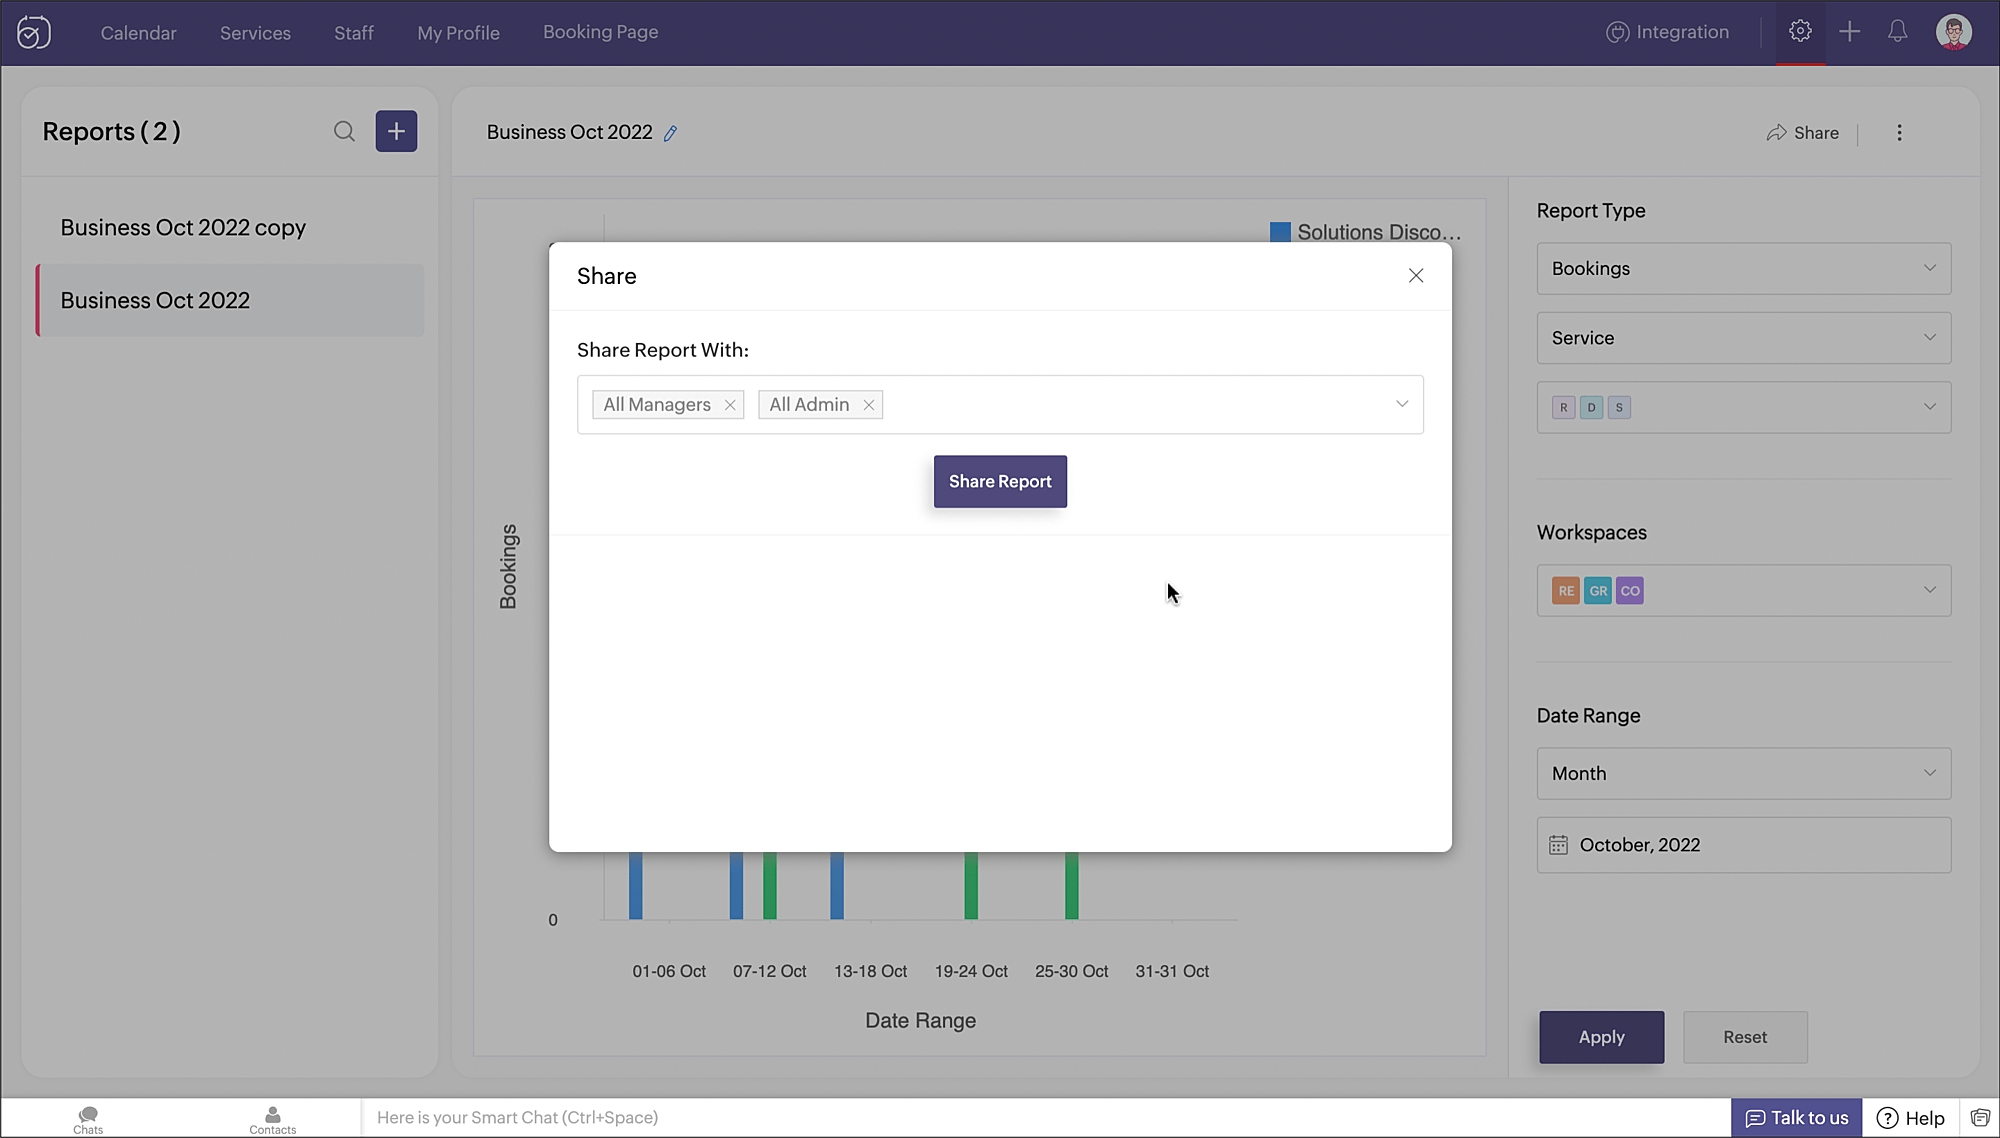Open Chats in bottom bar
Screen dimensions: 2000x1138
pos(88,1119)
